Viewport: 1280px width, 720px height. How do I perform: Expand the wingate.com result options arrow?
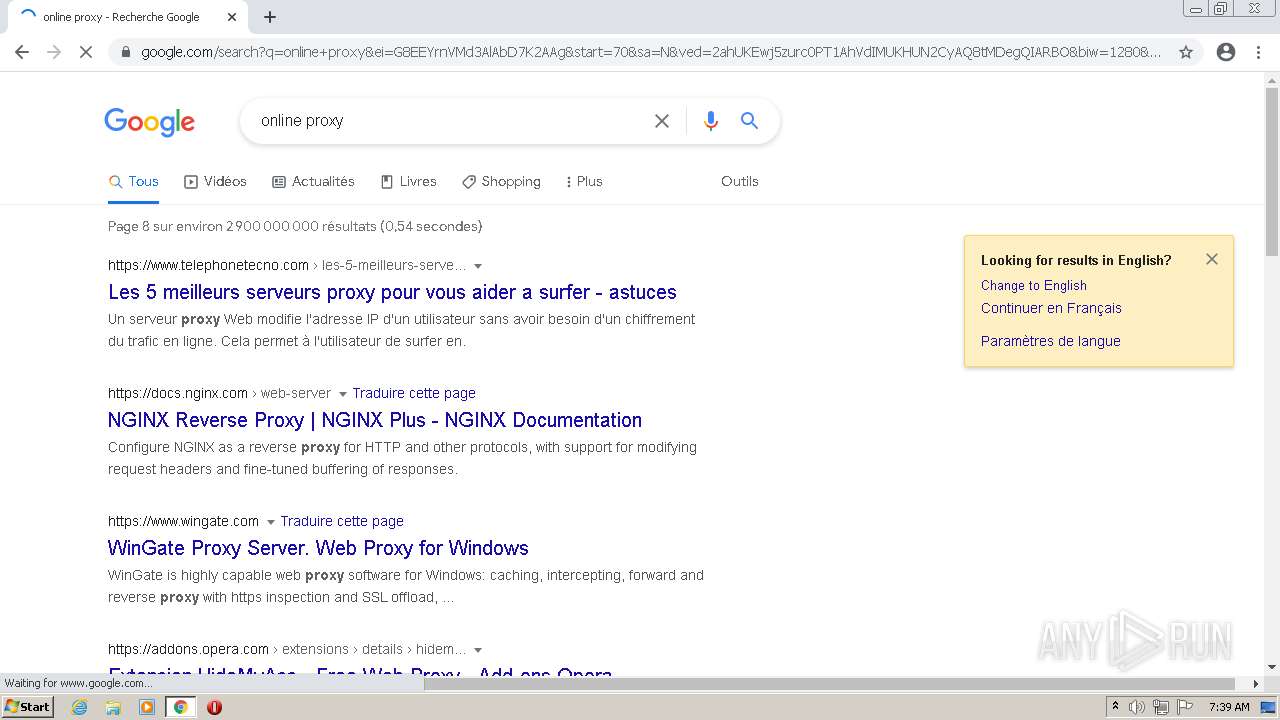[x=270, y=522]
